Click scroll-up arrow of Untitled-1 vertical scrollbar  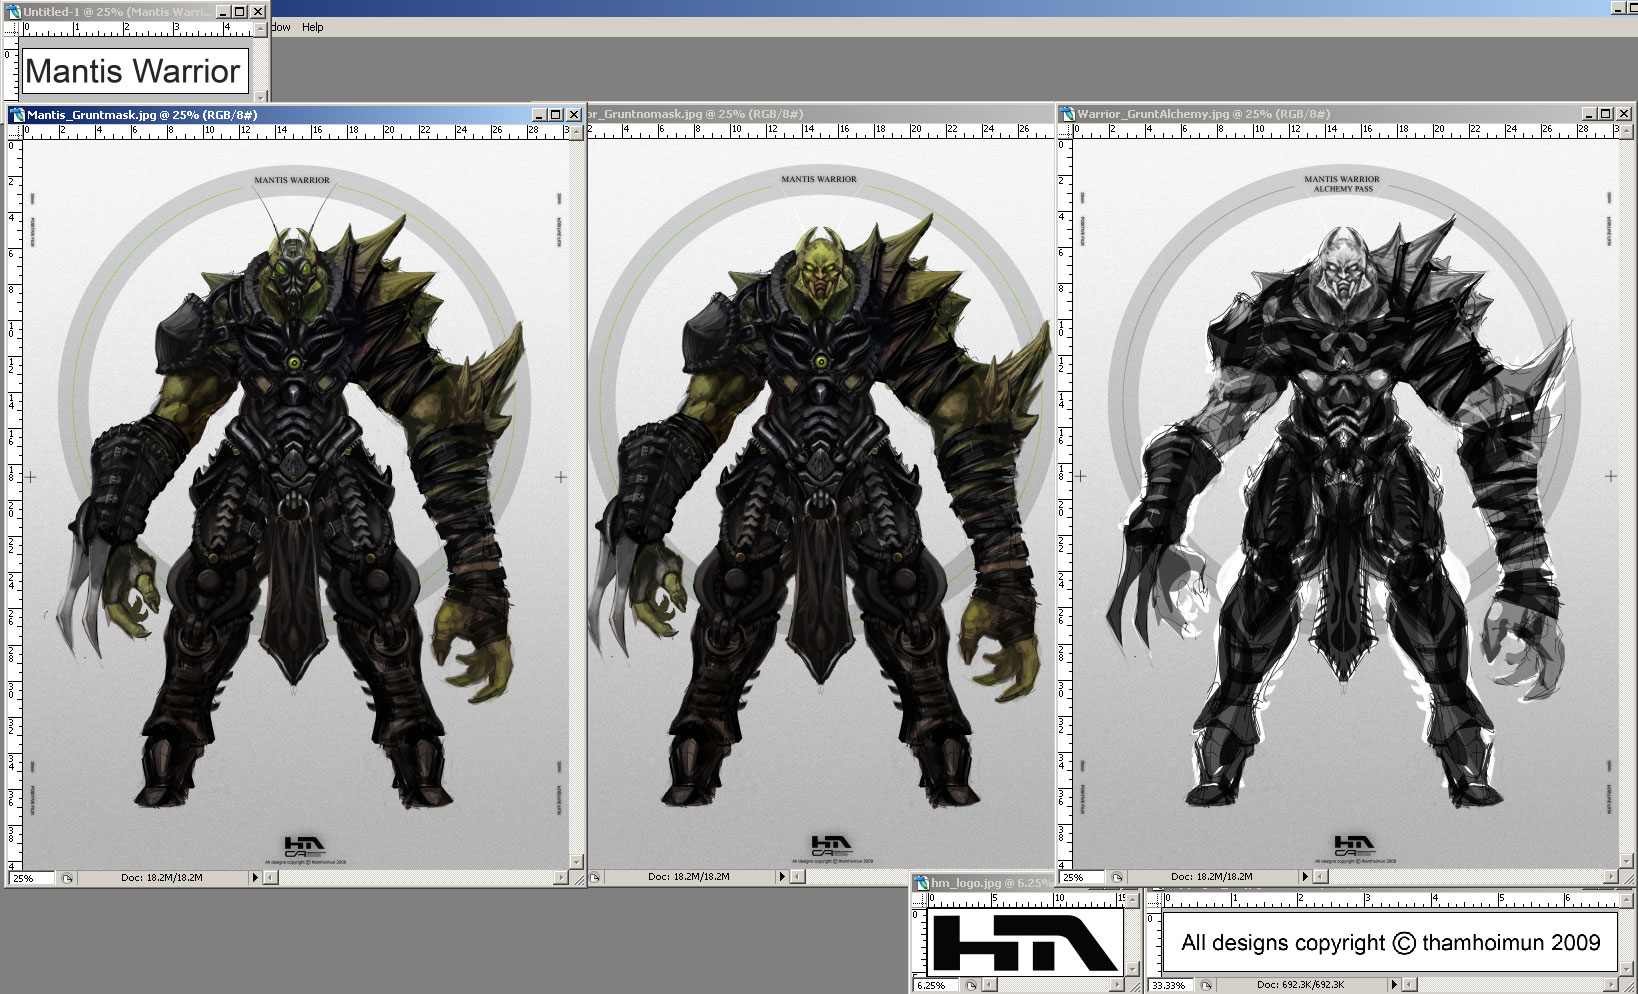tap(261, 29)
